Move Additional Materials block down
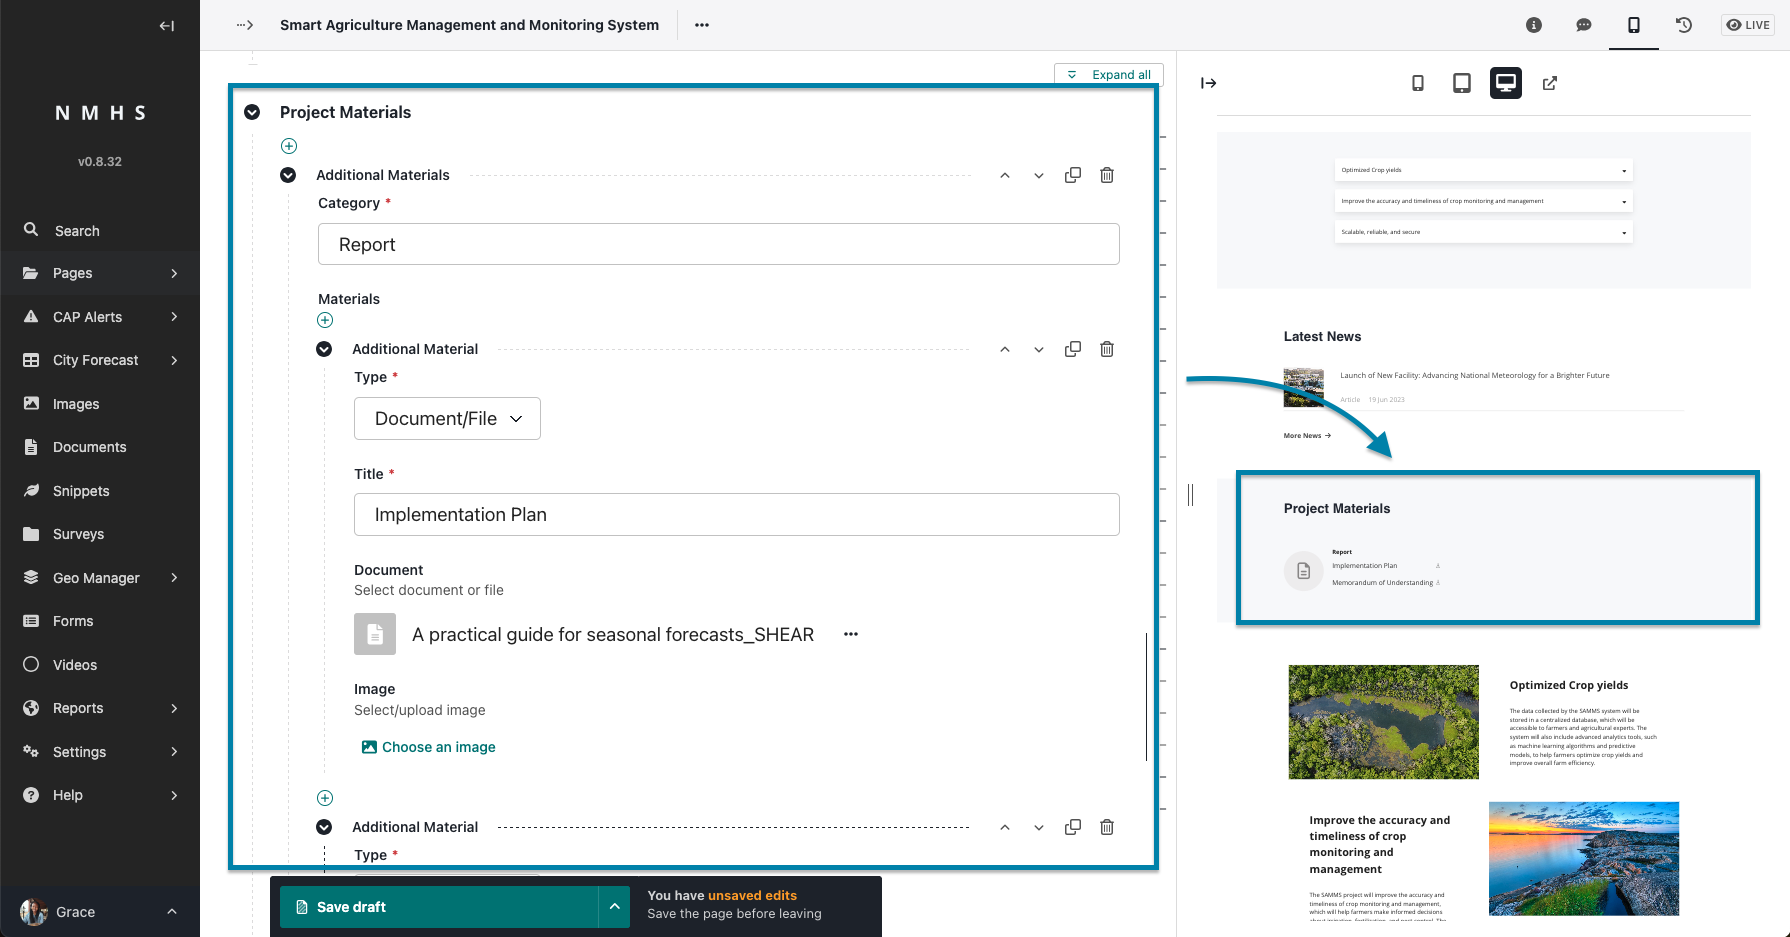The height and width of the screenshot is (937, 1790). tap(1039, 175)
